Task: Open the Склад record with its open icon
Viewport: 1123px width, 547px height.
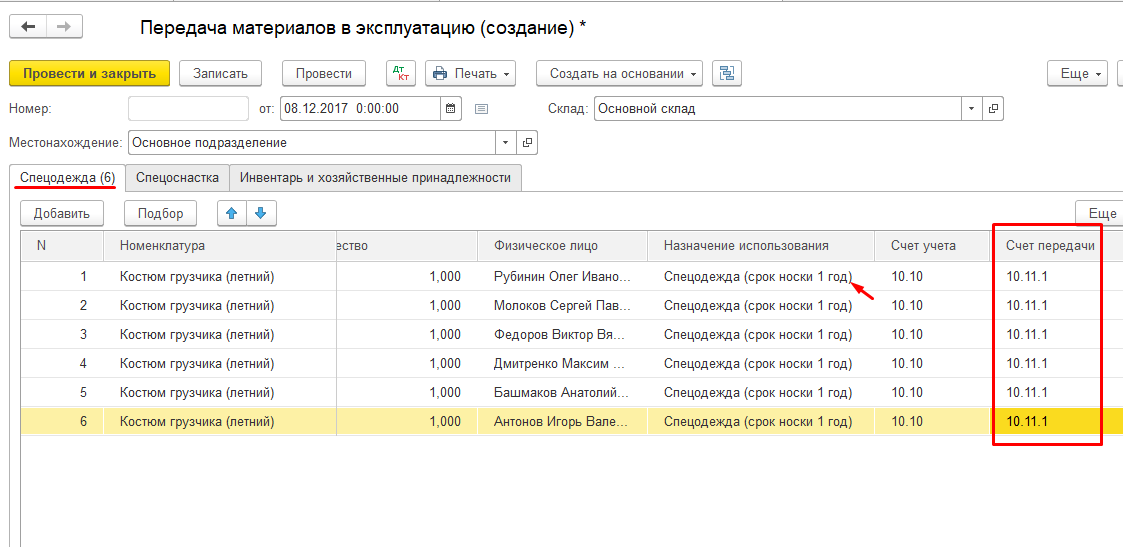Action: pos(993,109)
